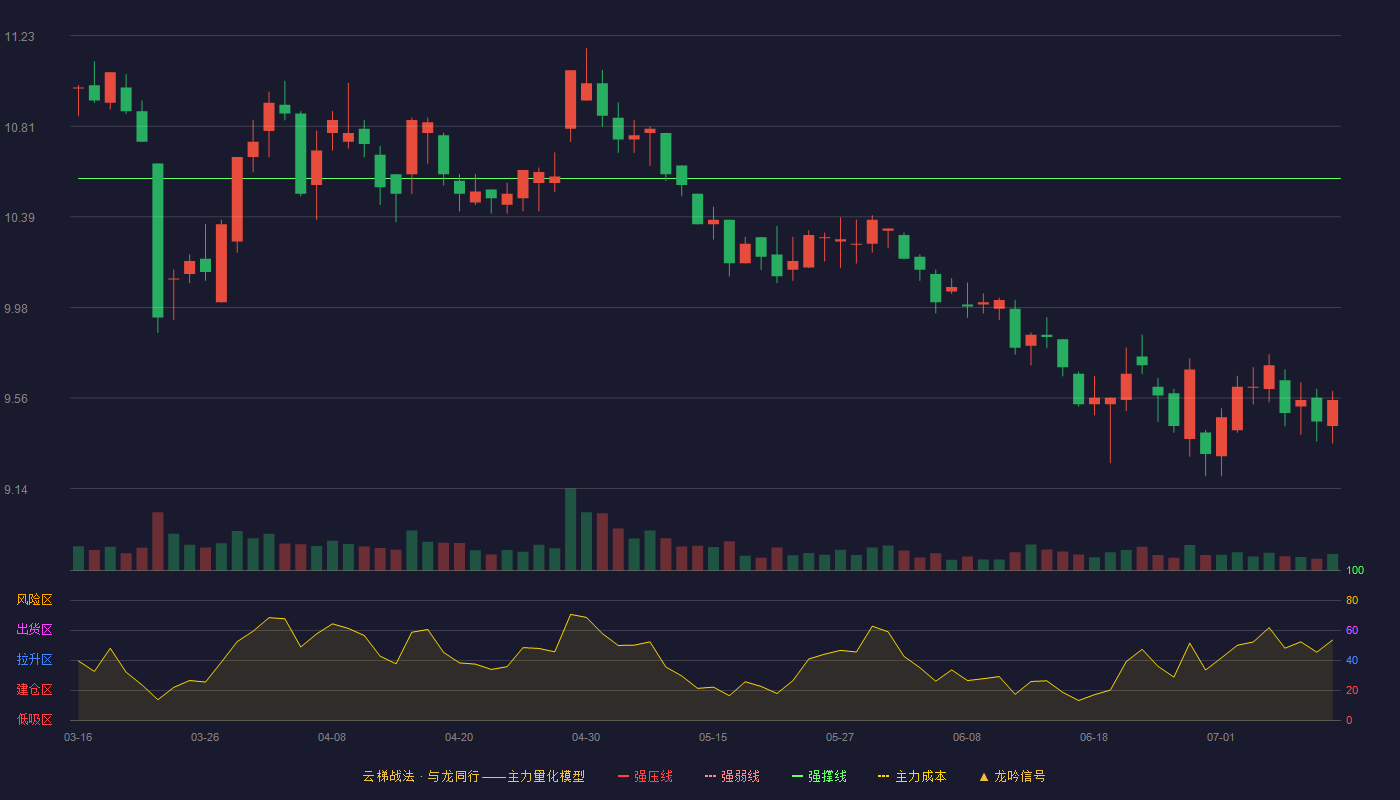Click the 06-18 date label

[1094, 737]
